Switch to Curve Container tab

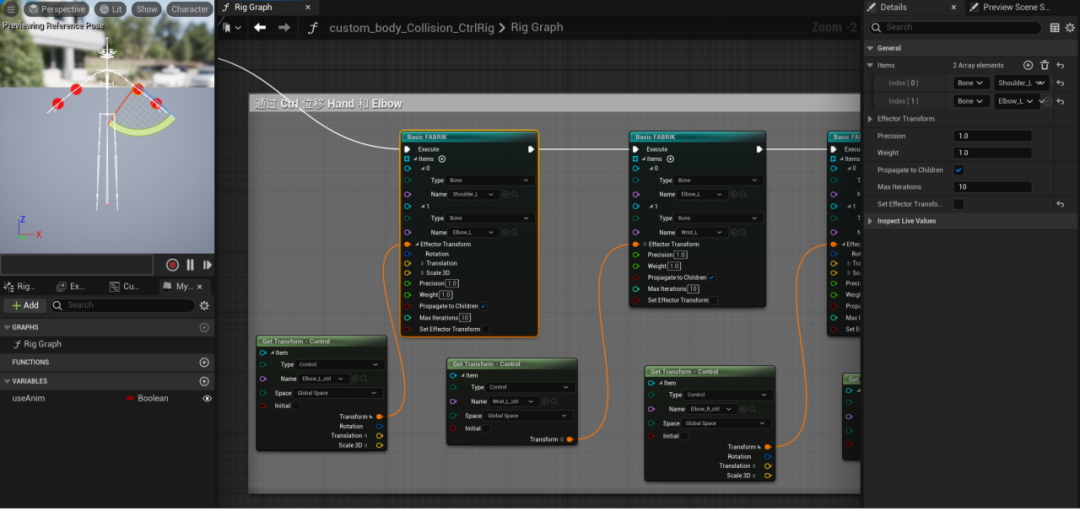pos(125,286)
